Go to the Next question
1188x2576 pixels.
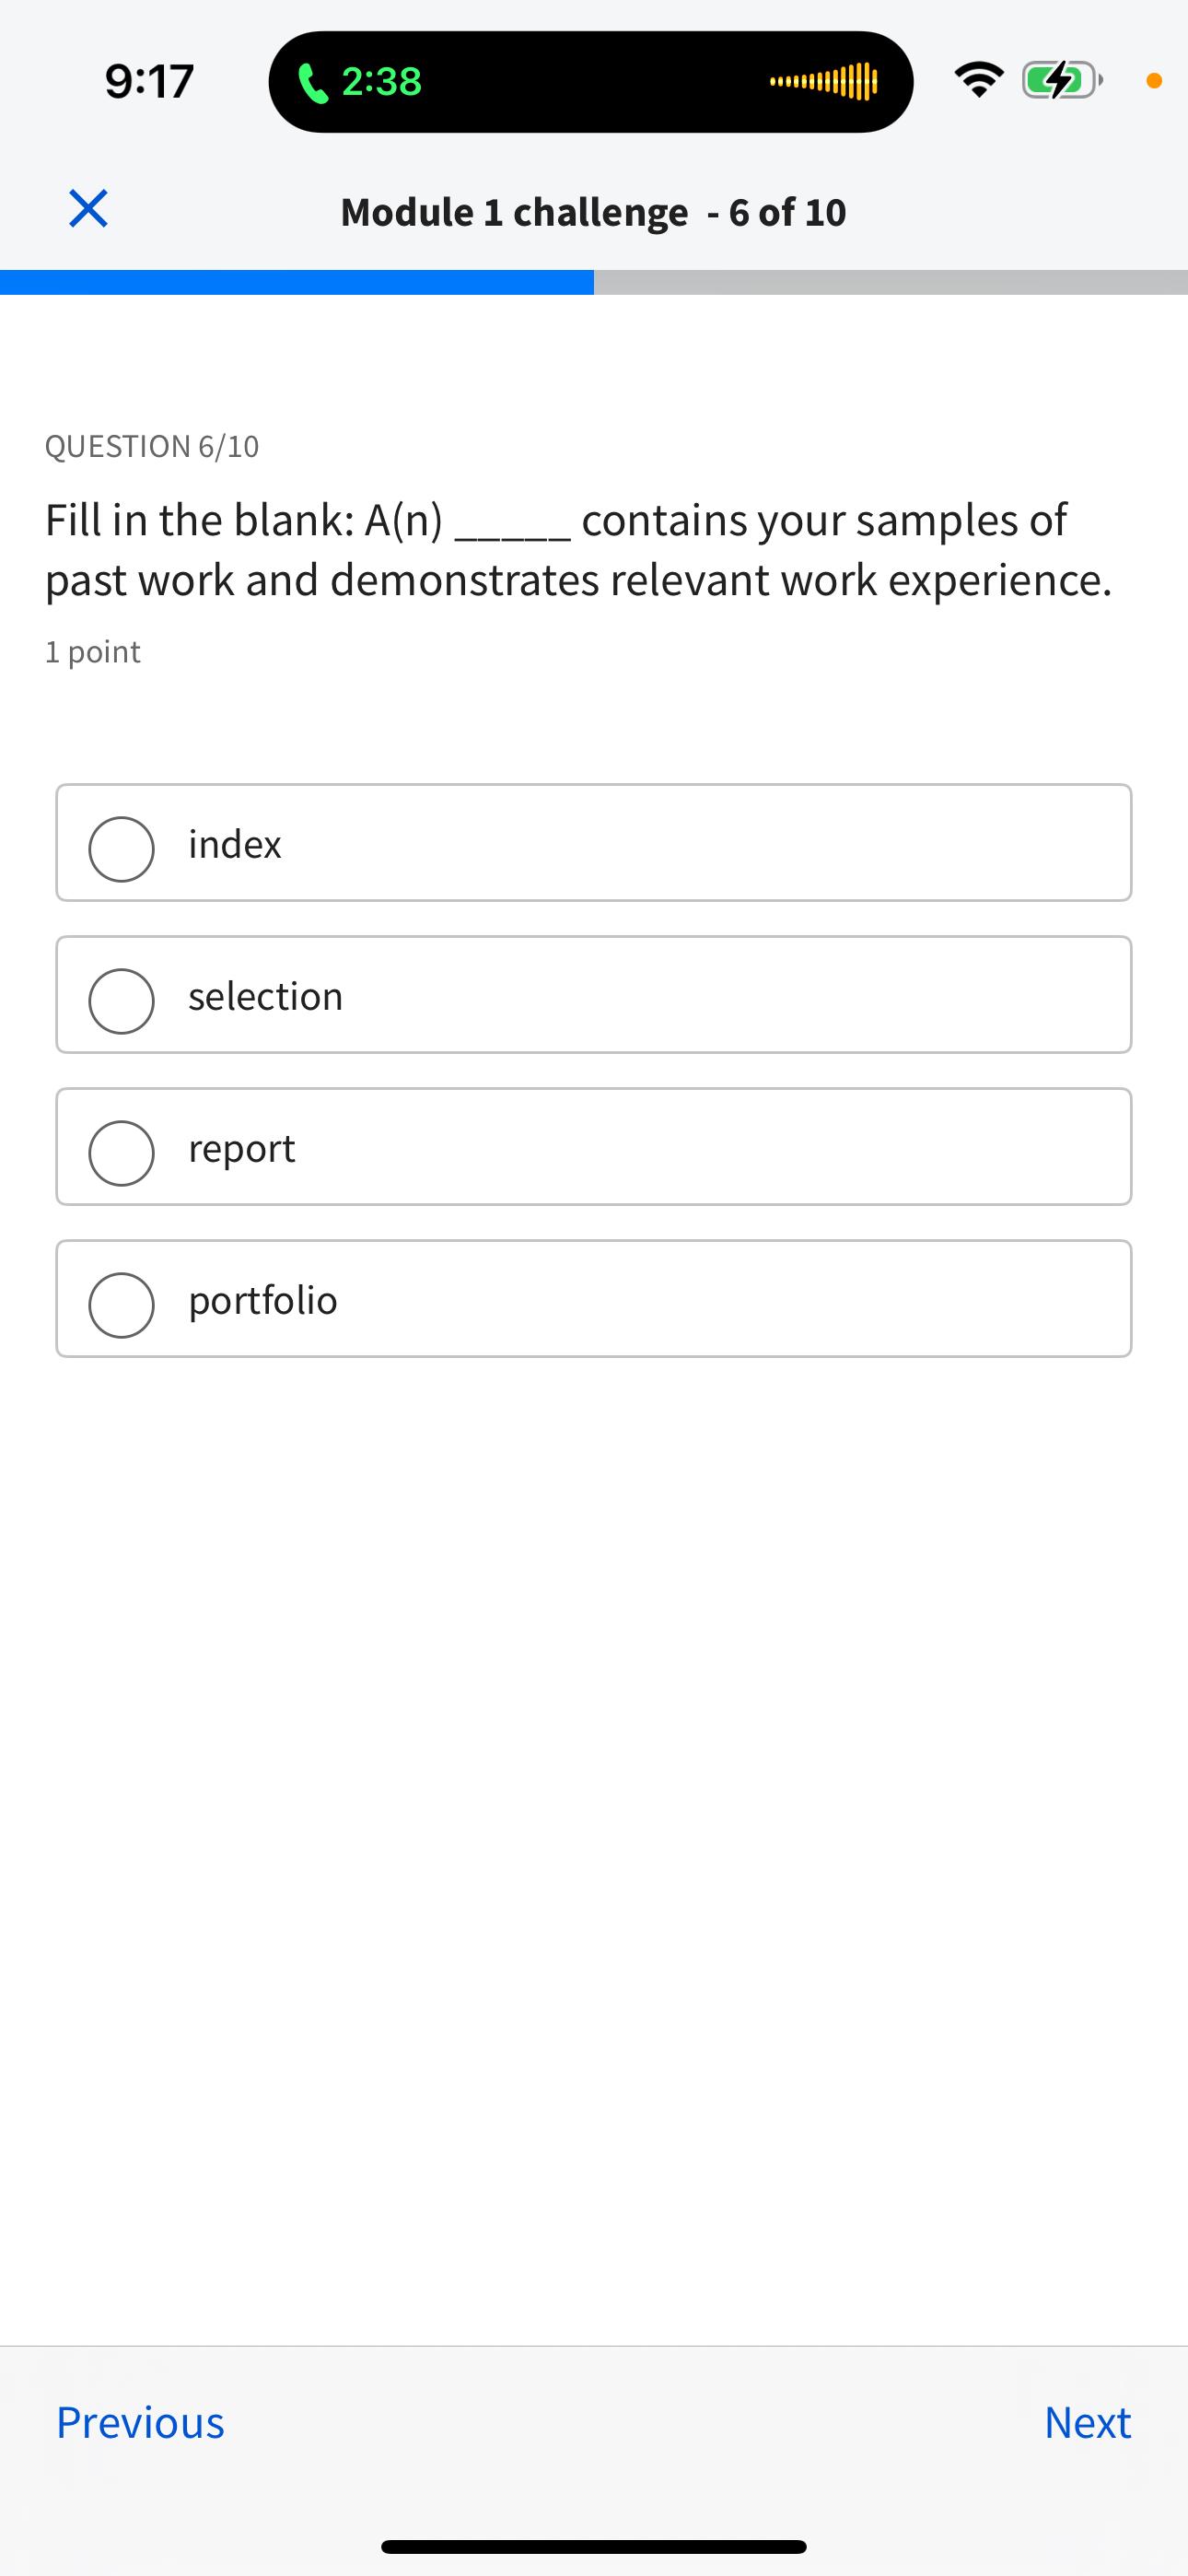[x=1087, y=2422]
